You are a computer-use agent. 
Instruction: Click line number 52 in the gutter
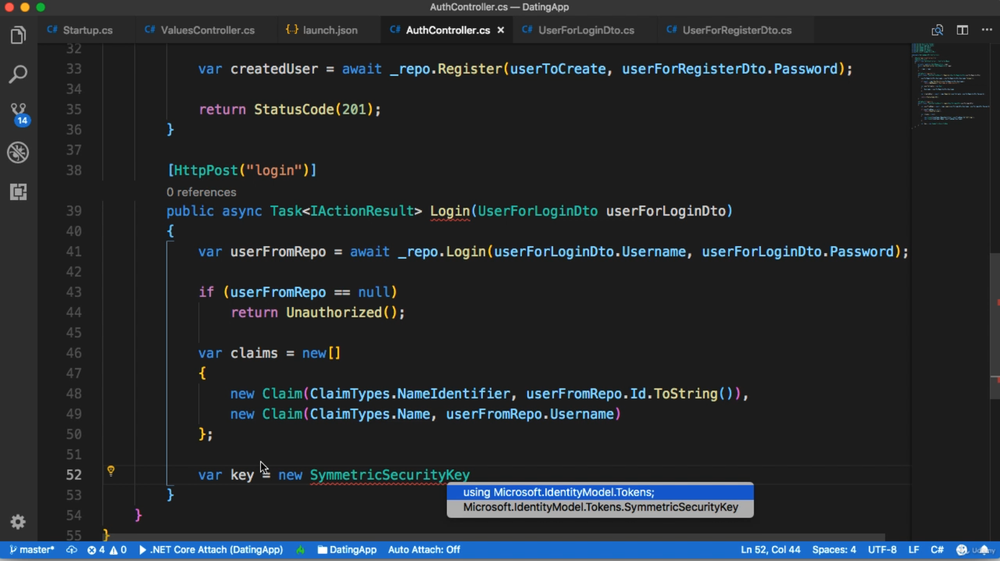click(74, 475)
